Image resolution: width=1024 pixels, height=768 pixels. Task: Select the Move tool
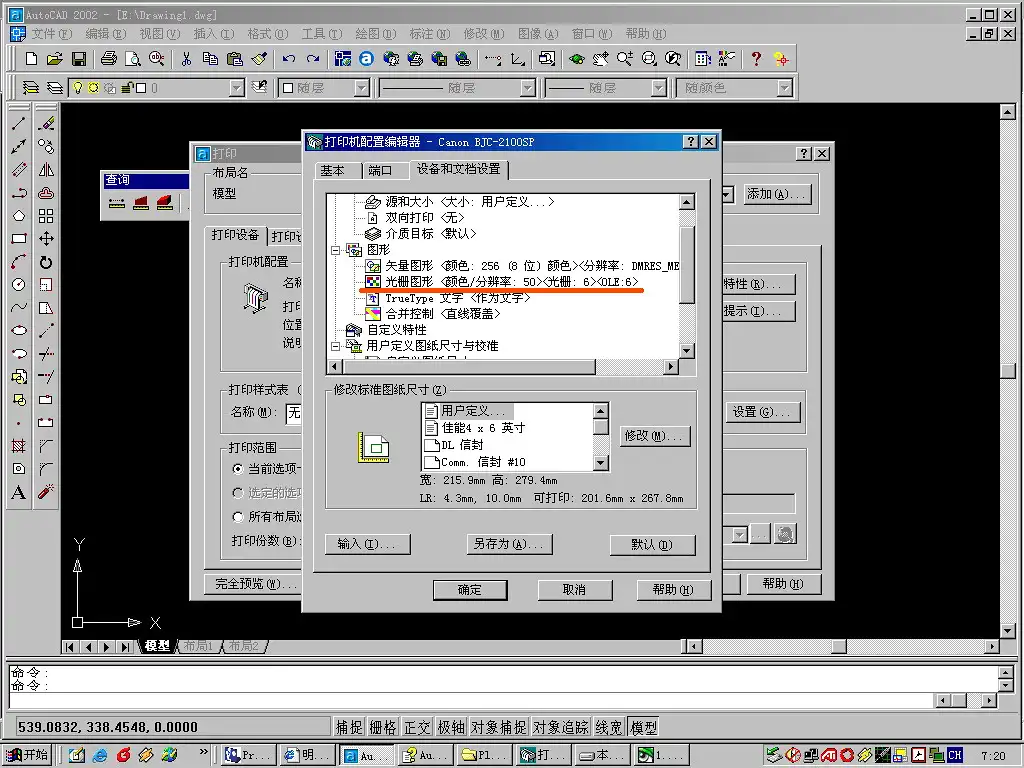pos(46,239)
